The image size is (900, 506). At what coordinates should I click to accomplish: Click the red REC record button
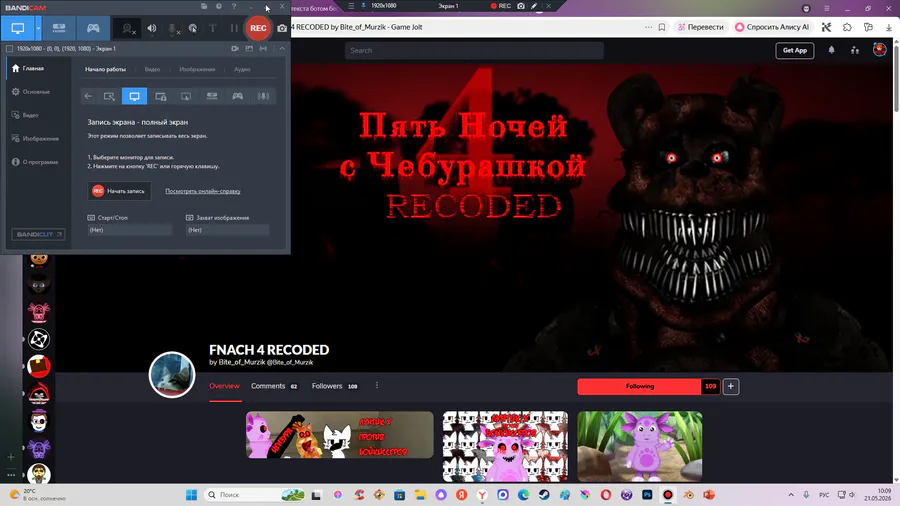tap(258, 28)
